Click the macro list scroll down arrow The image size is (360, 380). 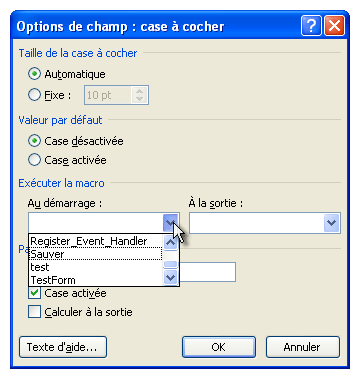pos(171,277)
